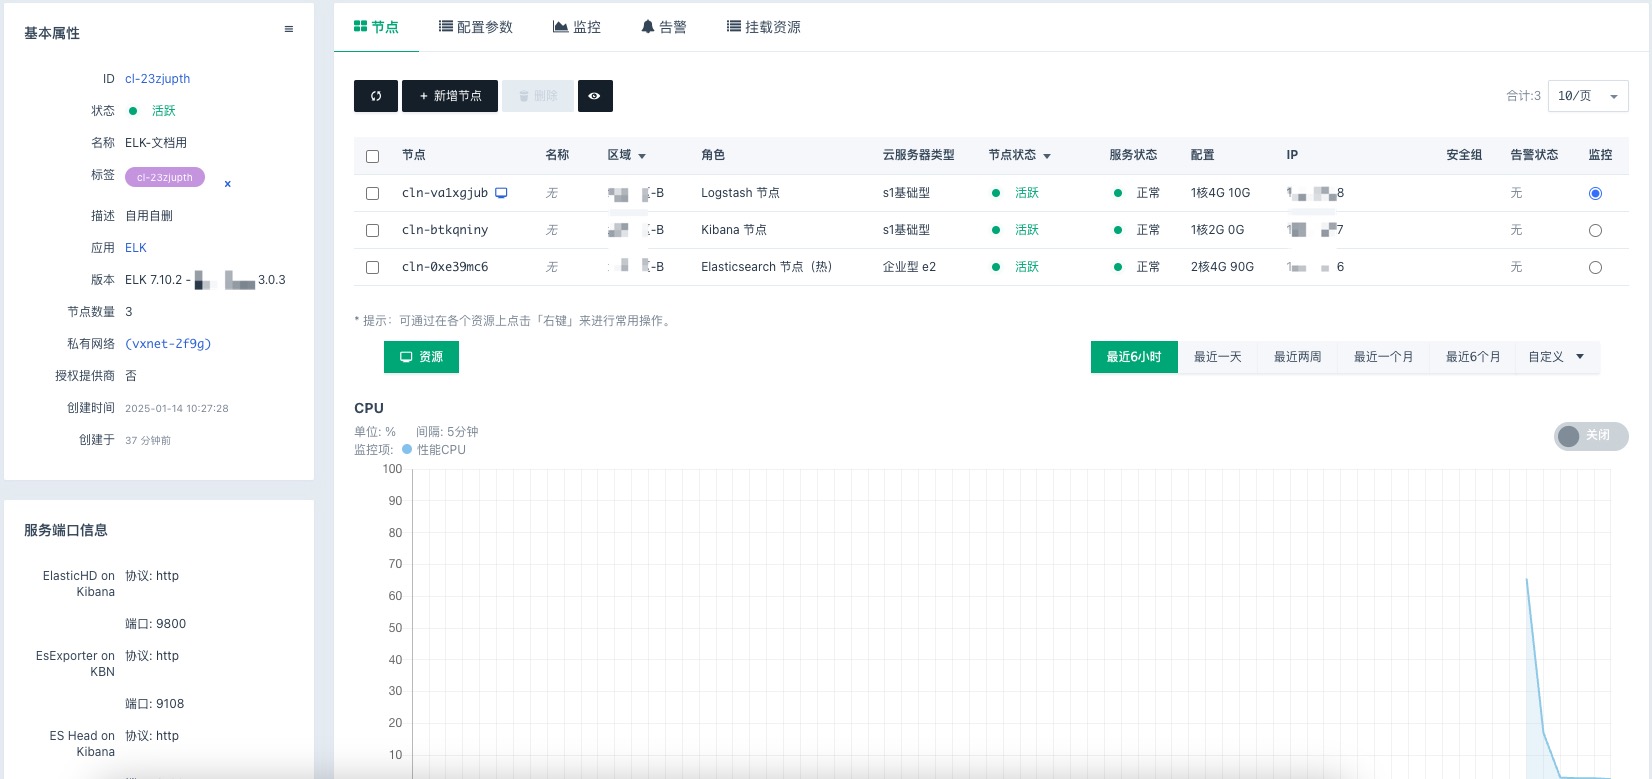
Task: Select the 最近一天 time range
Action: pos(1217,357)
